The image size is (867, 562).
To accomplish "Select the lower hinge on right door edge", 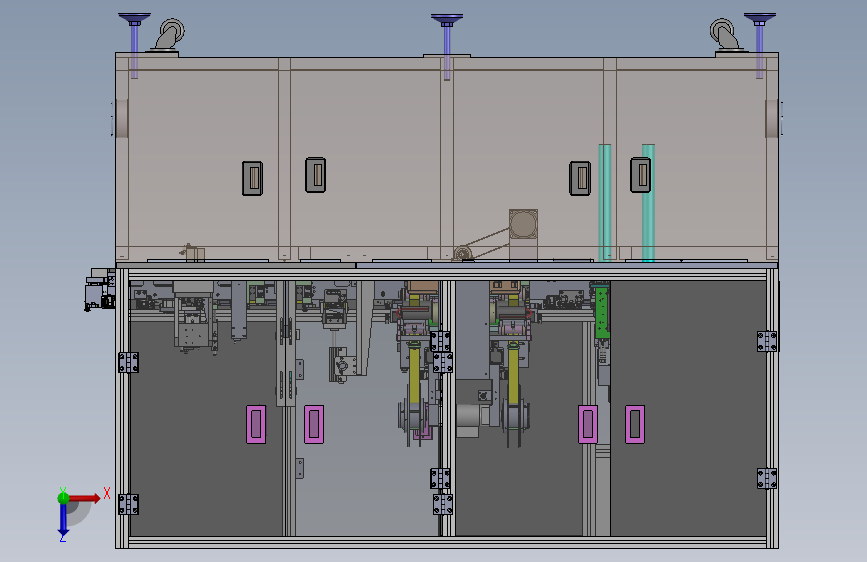I will pyautogui.click(x=767, y=478).
